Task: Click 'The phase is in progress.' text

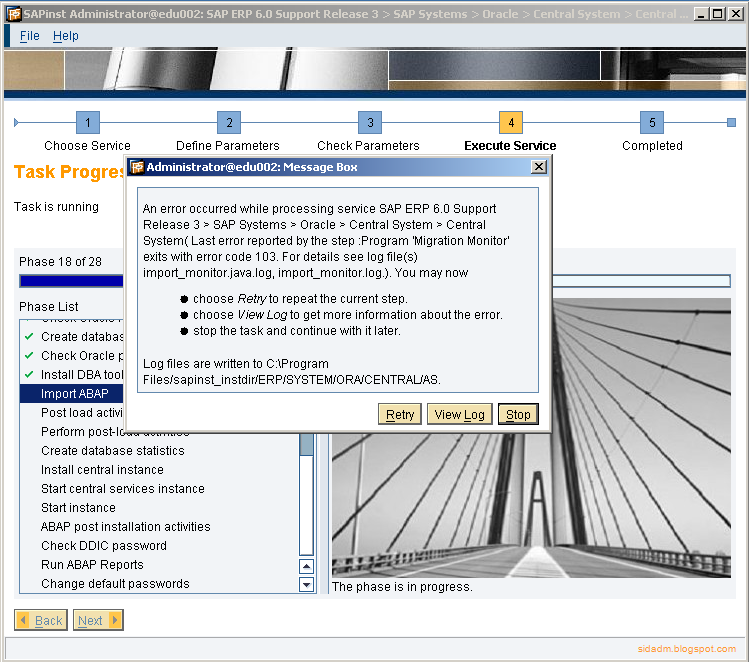Action: pos(402,587)
